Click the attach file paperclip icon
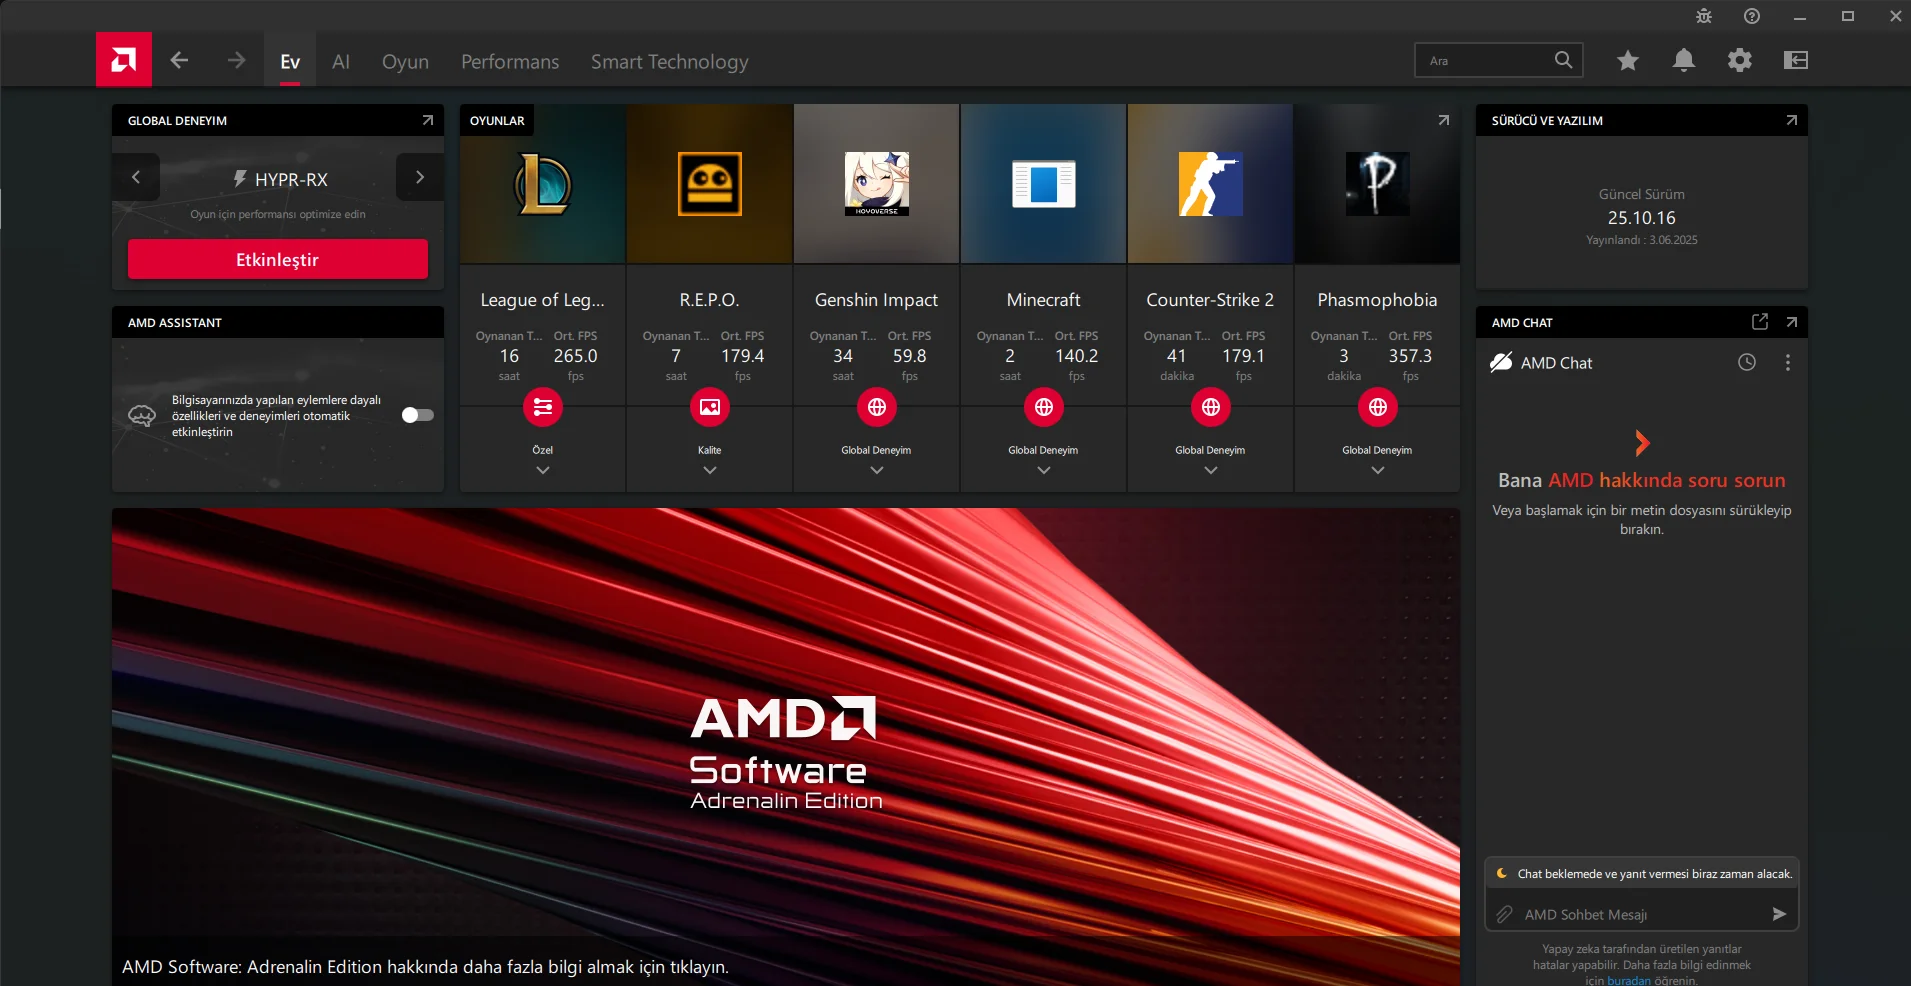This screenshot has height=986, width=1911. pos(1504,914)
